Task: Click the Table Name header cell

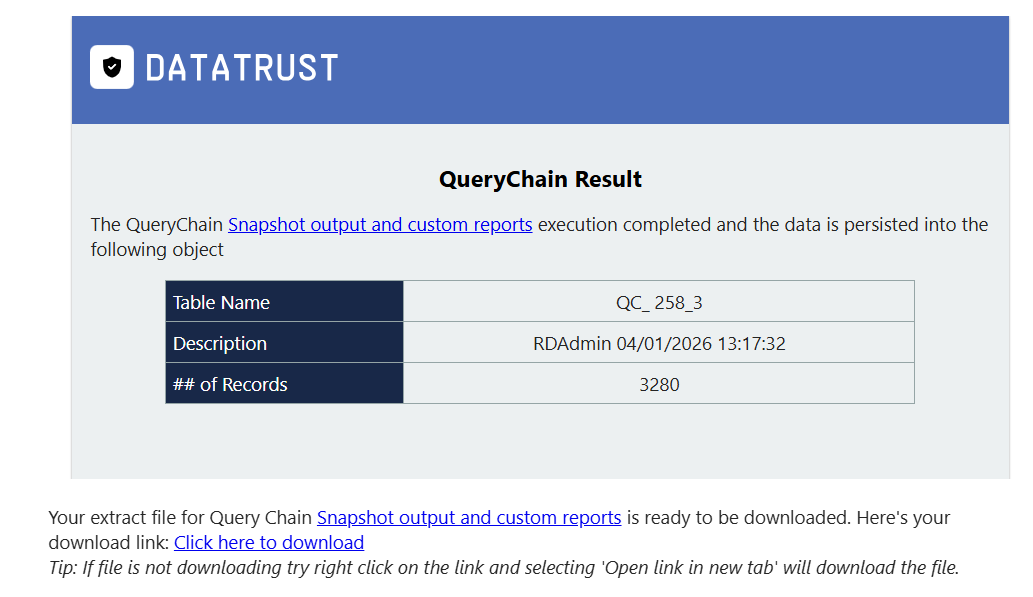Action: pos(285,302)
